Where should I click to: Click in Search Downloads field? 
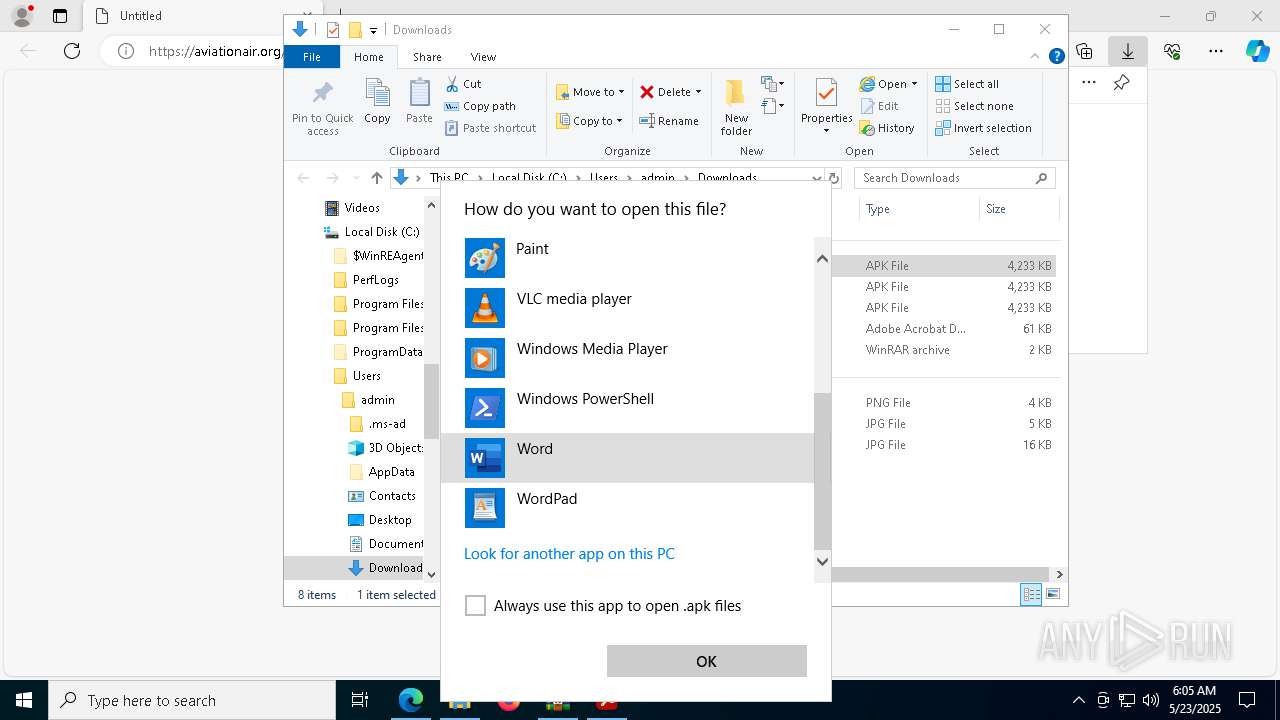954,178
